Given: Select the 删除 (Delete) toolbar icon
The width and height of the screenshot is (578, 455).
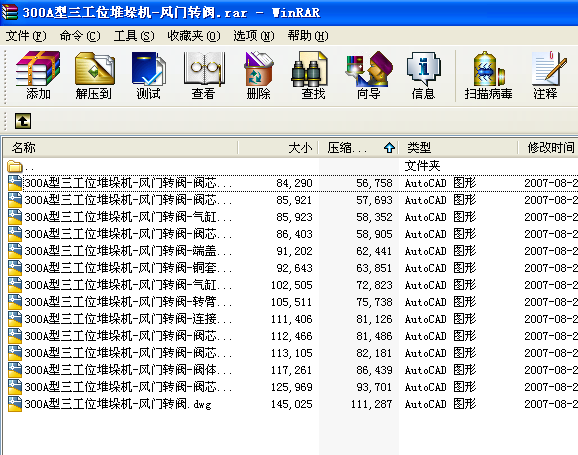Looking at the screenshot, I should coord(258,76).
